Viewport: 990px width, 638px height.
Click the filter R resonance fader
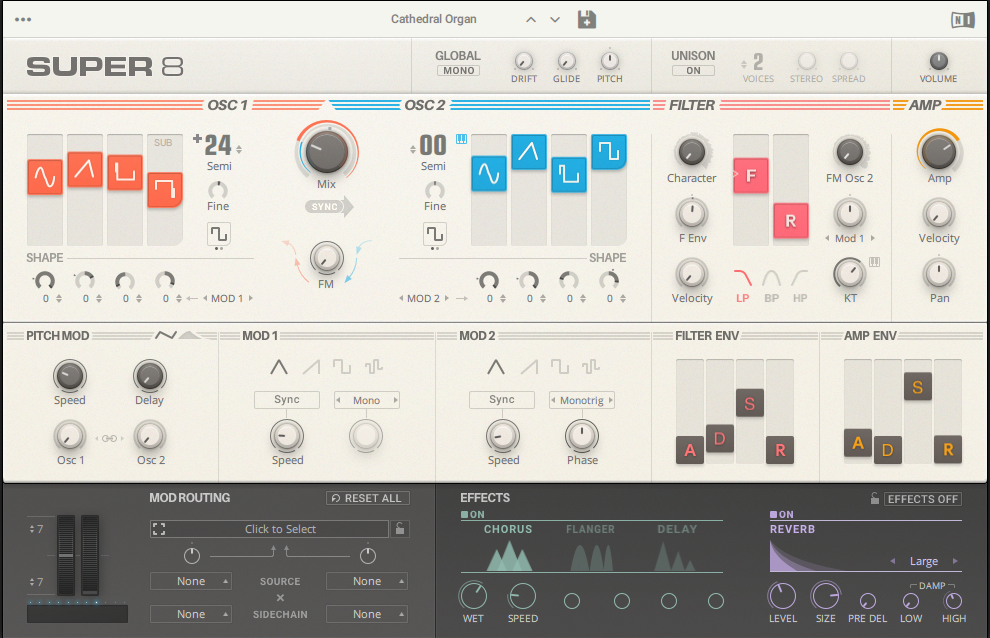click(790, 221)
